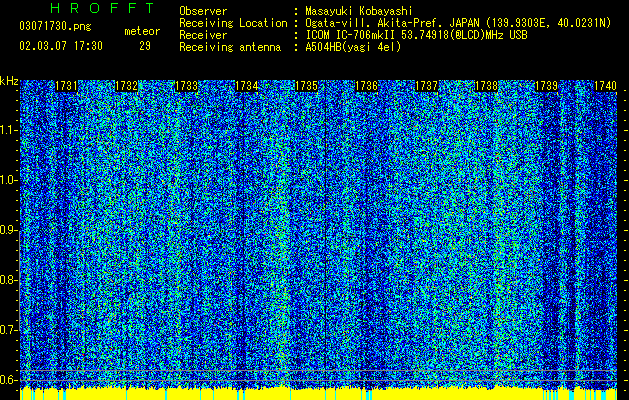629x400 pixels.
Task: Select the ICOM IC-706mkII receiver text
Action: point(416,35)
